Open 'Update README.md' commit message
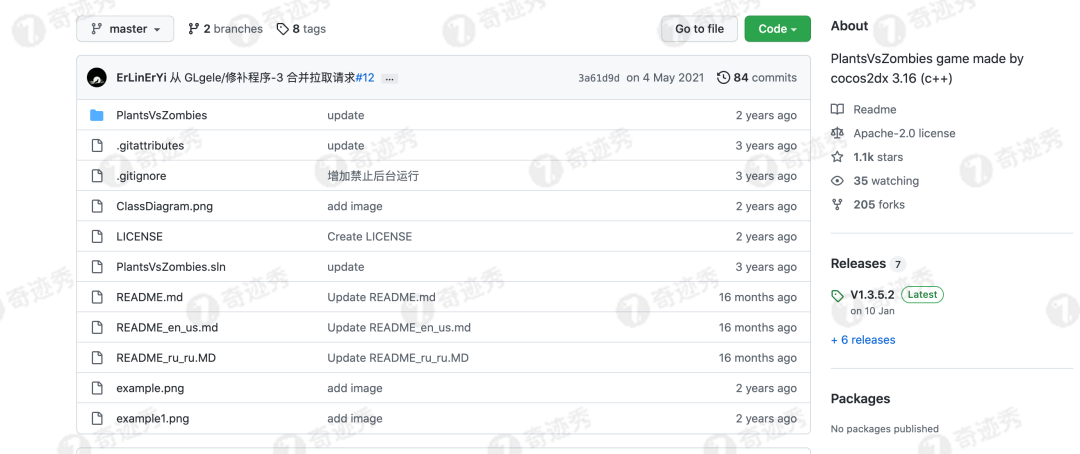 (x=382, y=297)
